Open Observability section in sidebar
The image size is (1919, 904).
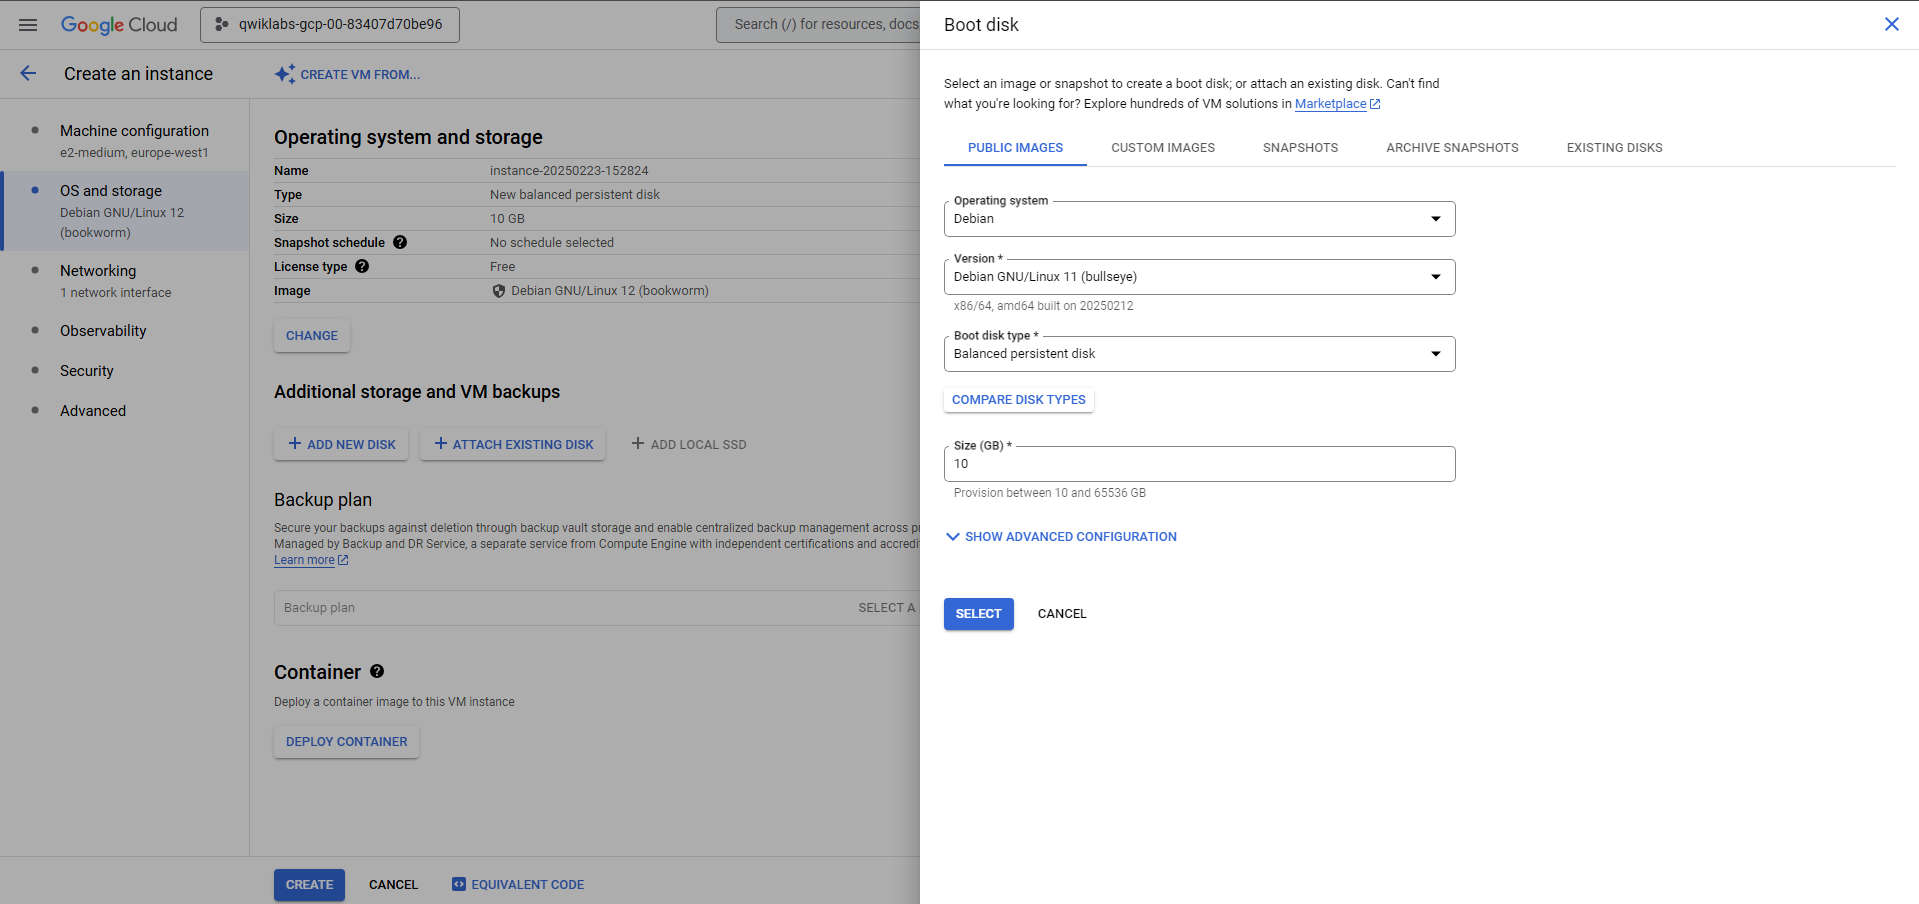(125, 331)
